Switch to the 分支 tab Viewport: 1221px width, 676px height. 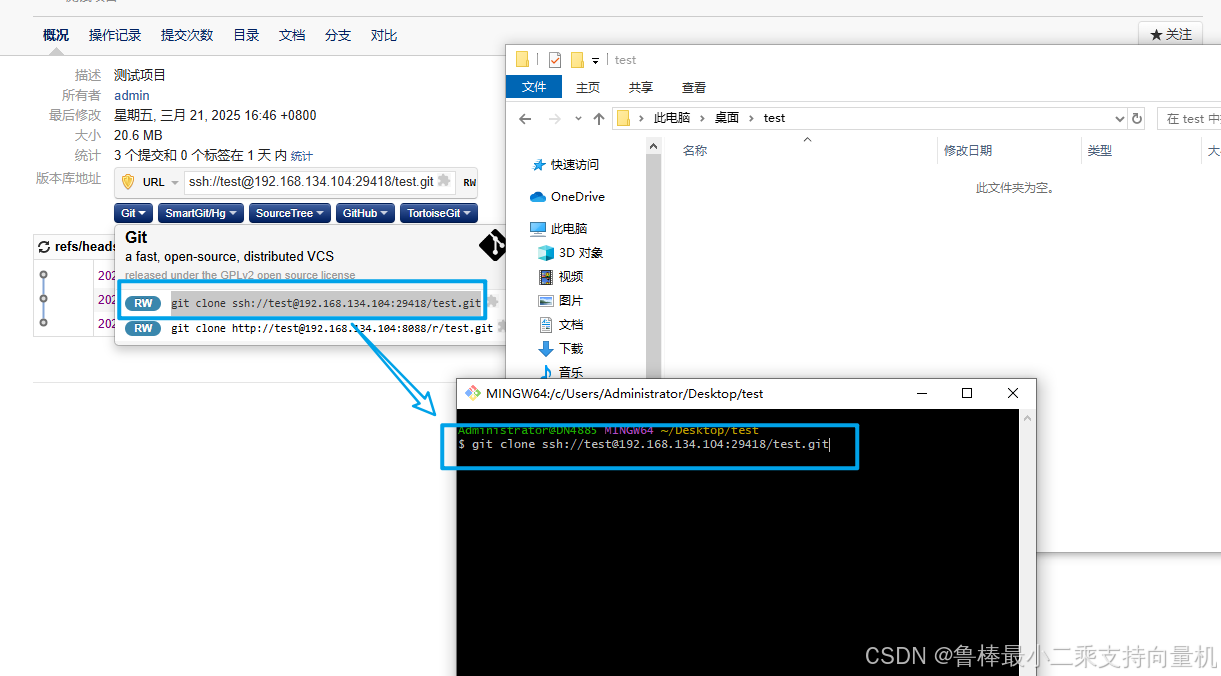tap(337, 34)
